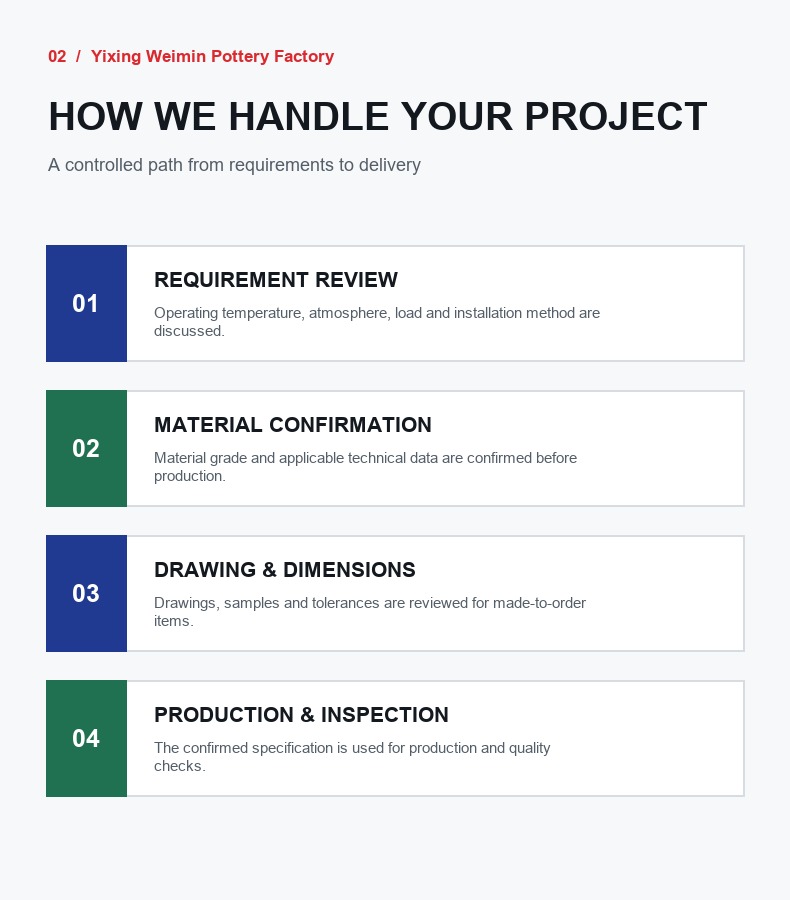Viewport: 790px width, 900px height.
Task: Click the drawings and tolerances description text
Action: click(370, 612)
